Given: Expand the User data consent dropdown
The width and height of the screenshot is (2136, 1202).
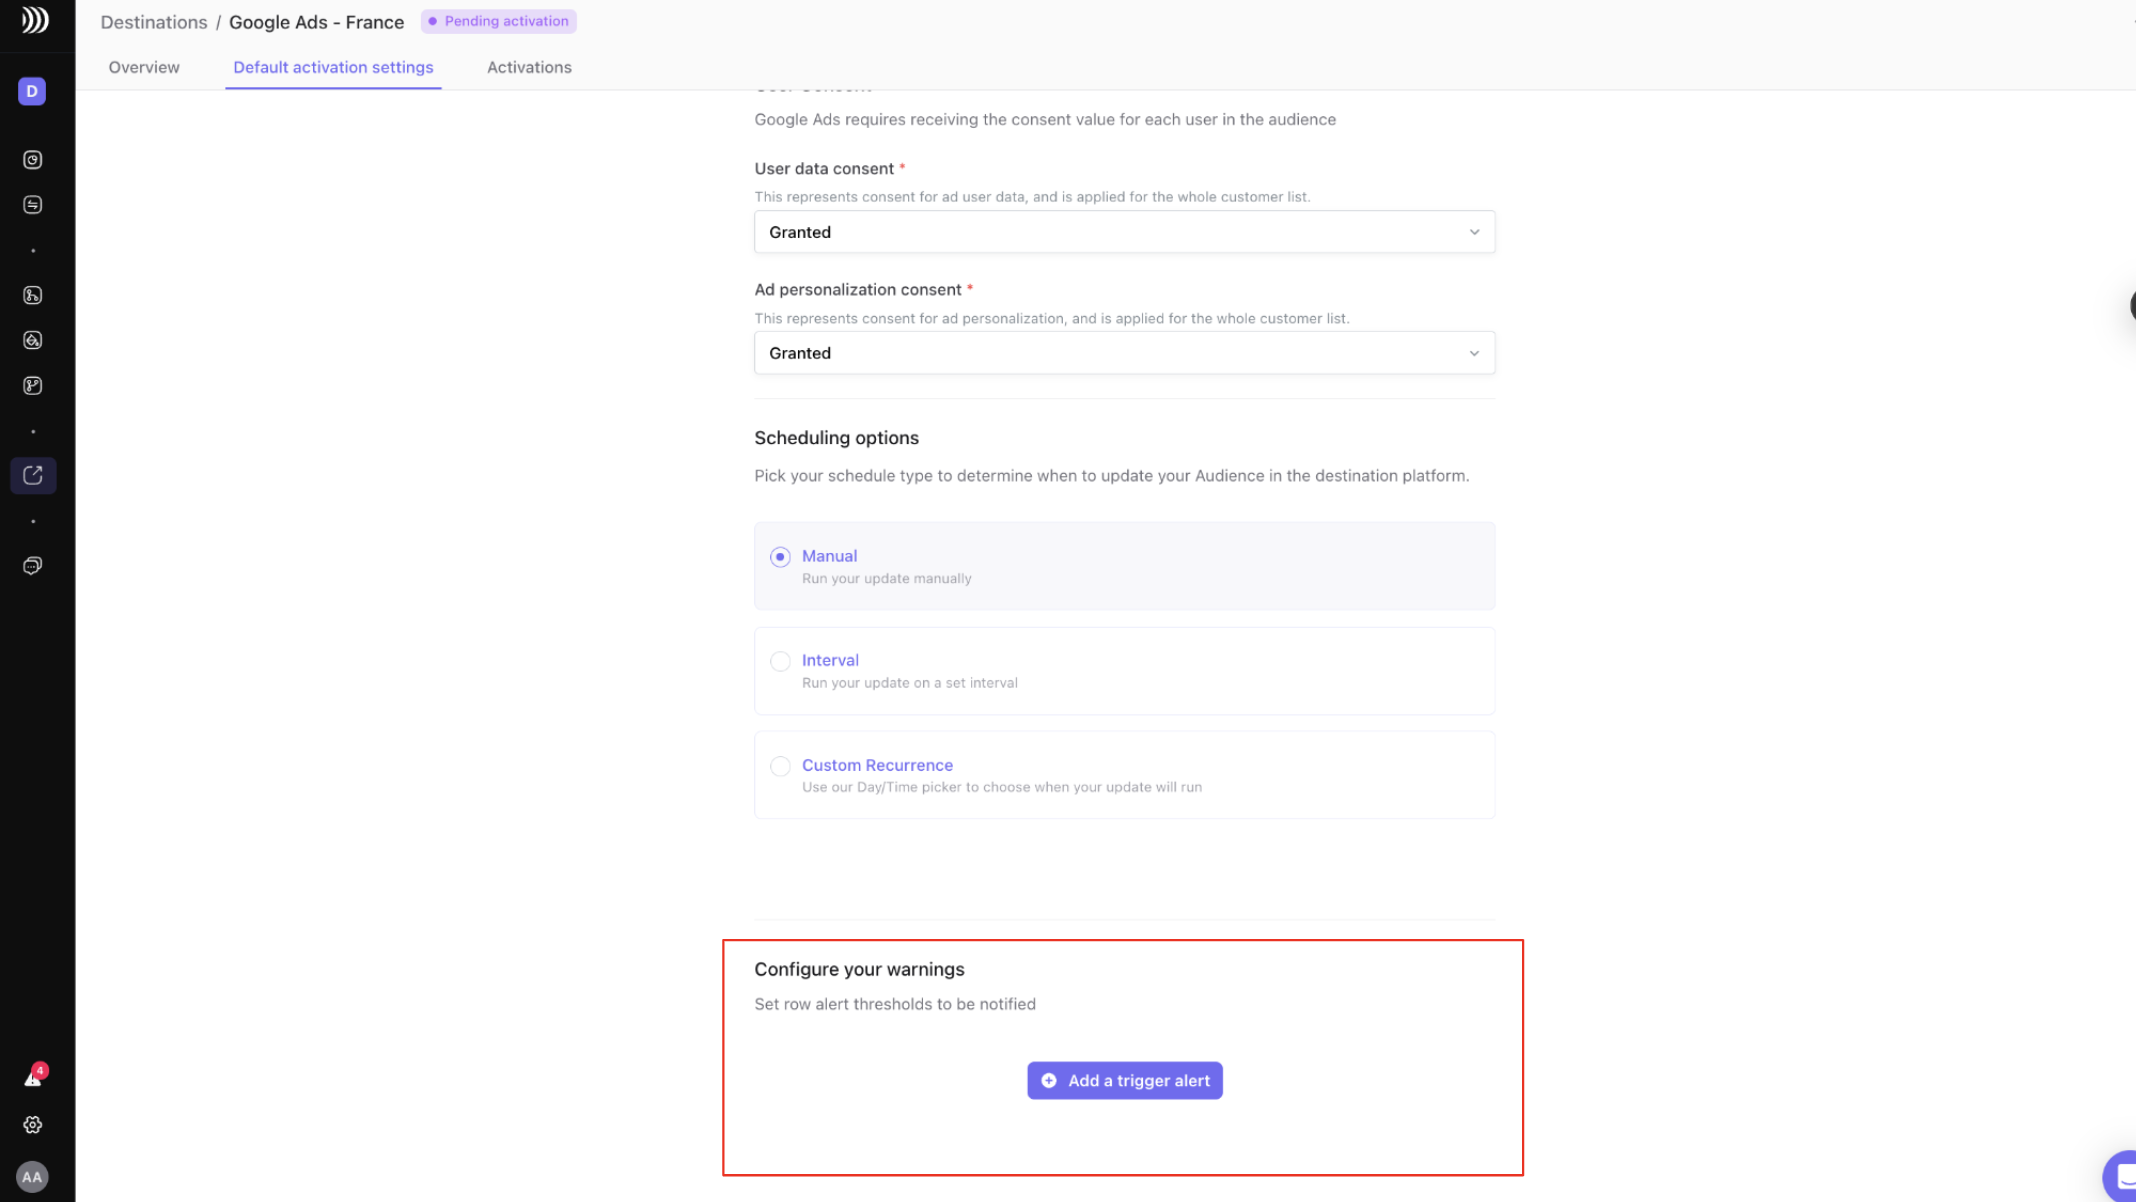Looking at the screenshot, I should click(x=1124, y=232).
